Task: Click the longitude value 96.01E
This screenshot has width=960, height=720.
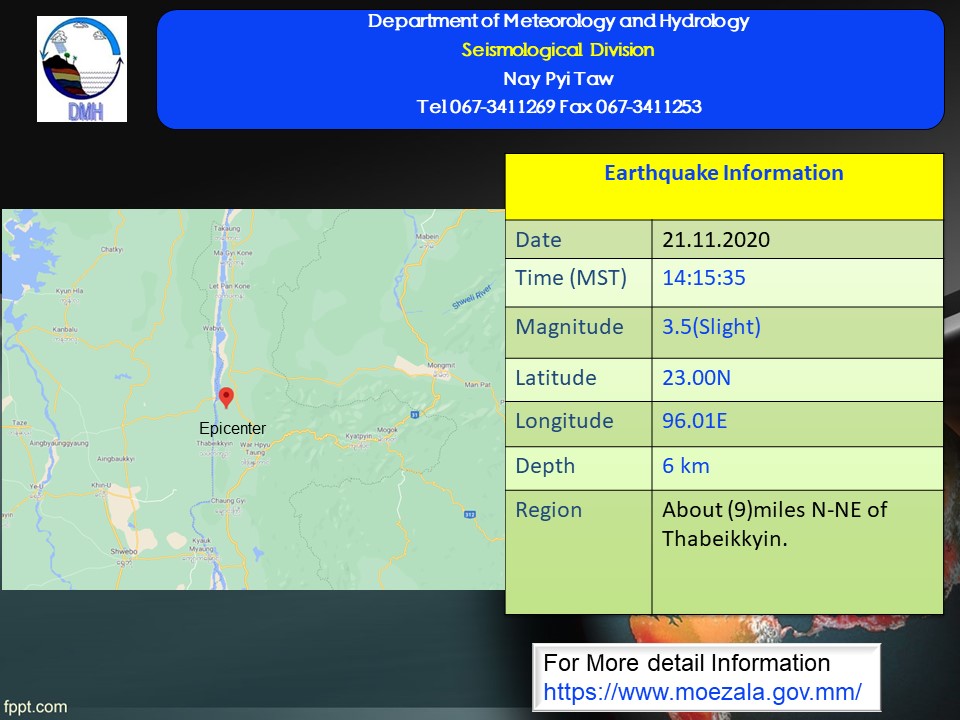Action: (694, 421)
